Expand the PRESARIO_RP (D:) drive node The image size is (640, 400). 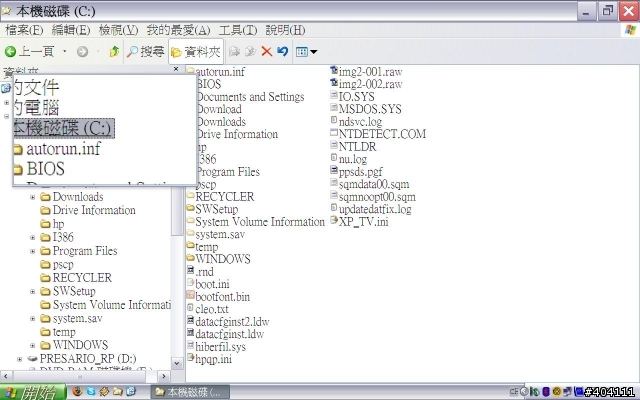pyautogui.click(x=19, y=359)
